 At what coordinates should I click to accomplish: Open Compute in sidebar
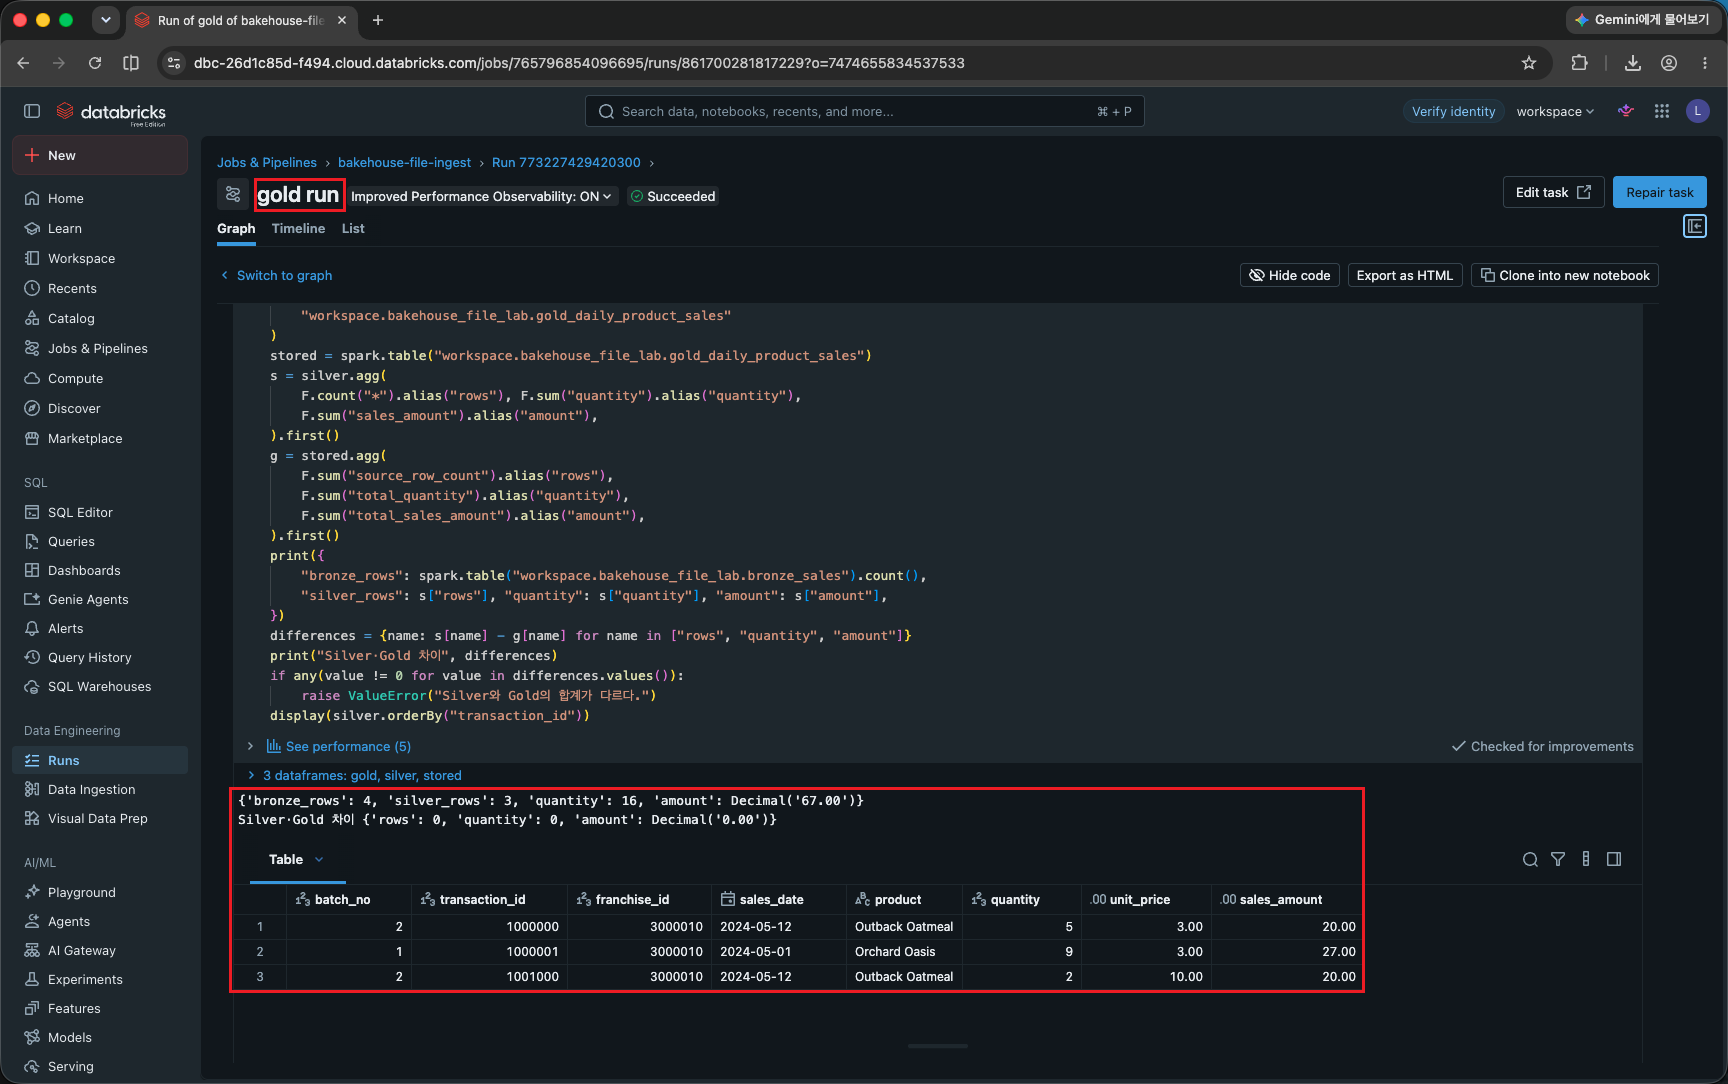tap(75, 378)
